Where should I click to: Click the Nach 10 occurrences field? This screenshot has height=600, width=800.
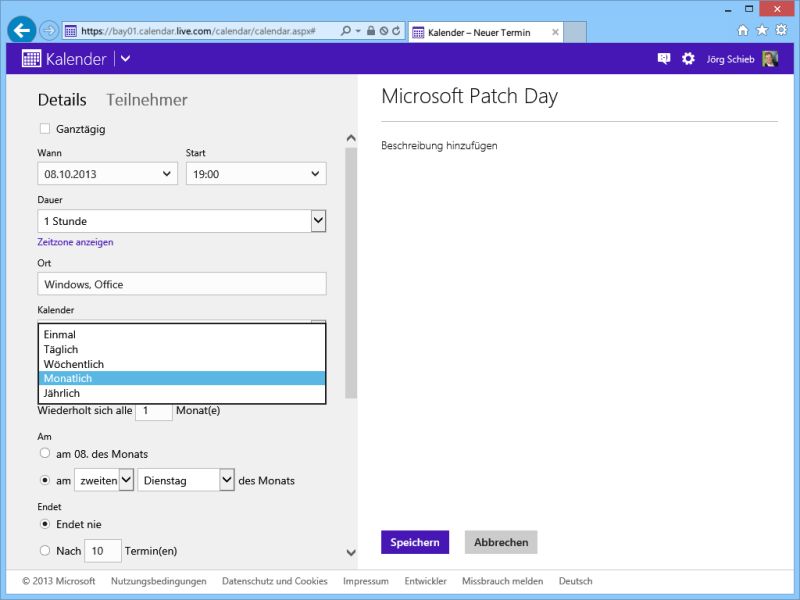pyautogui.click(x=103, y=551)
